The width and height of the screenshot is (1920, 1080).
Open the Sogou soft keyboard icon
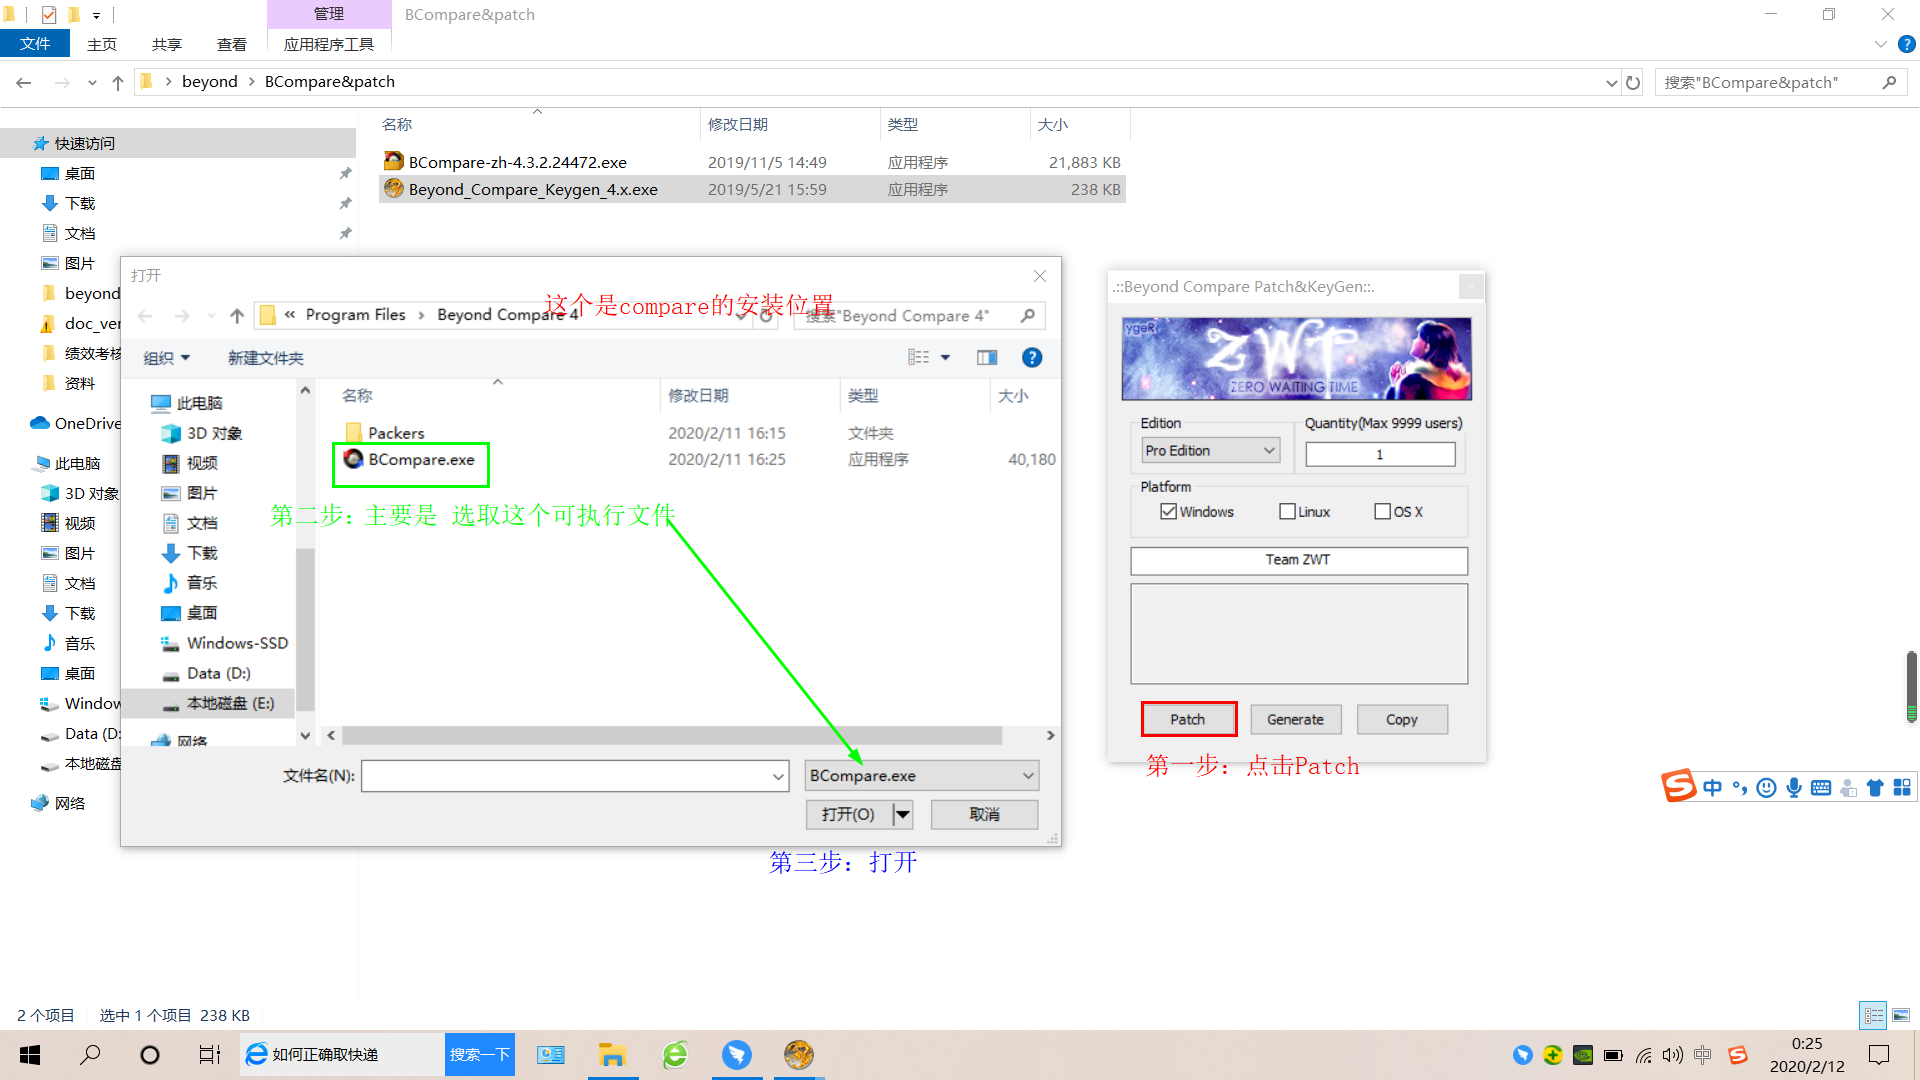[1821, 787]
